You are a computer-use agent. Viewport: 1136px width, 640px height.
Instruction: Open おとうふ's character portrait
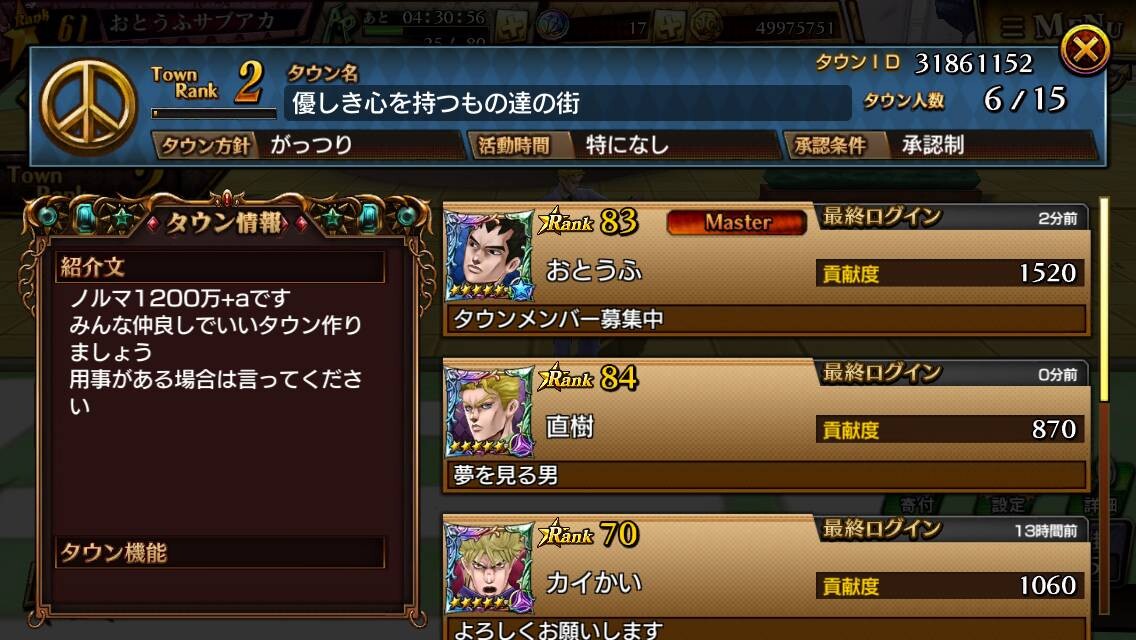489,256
